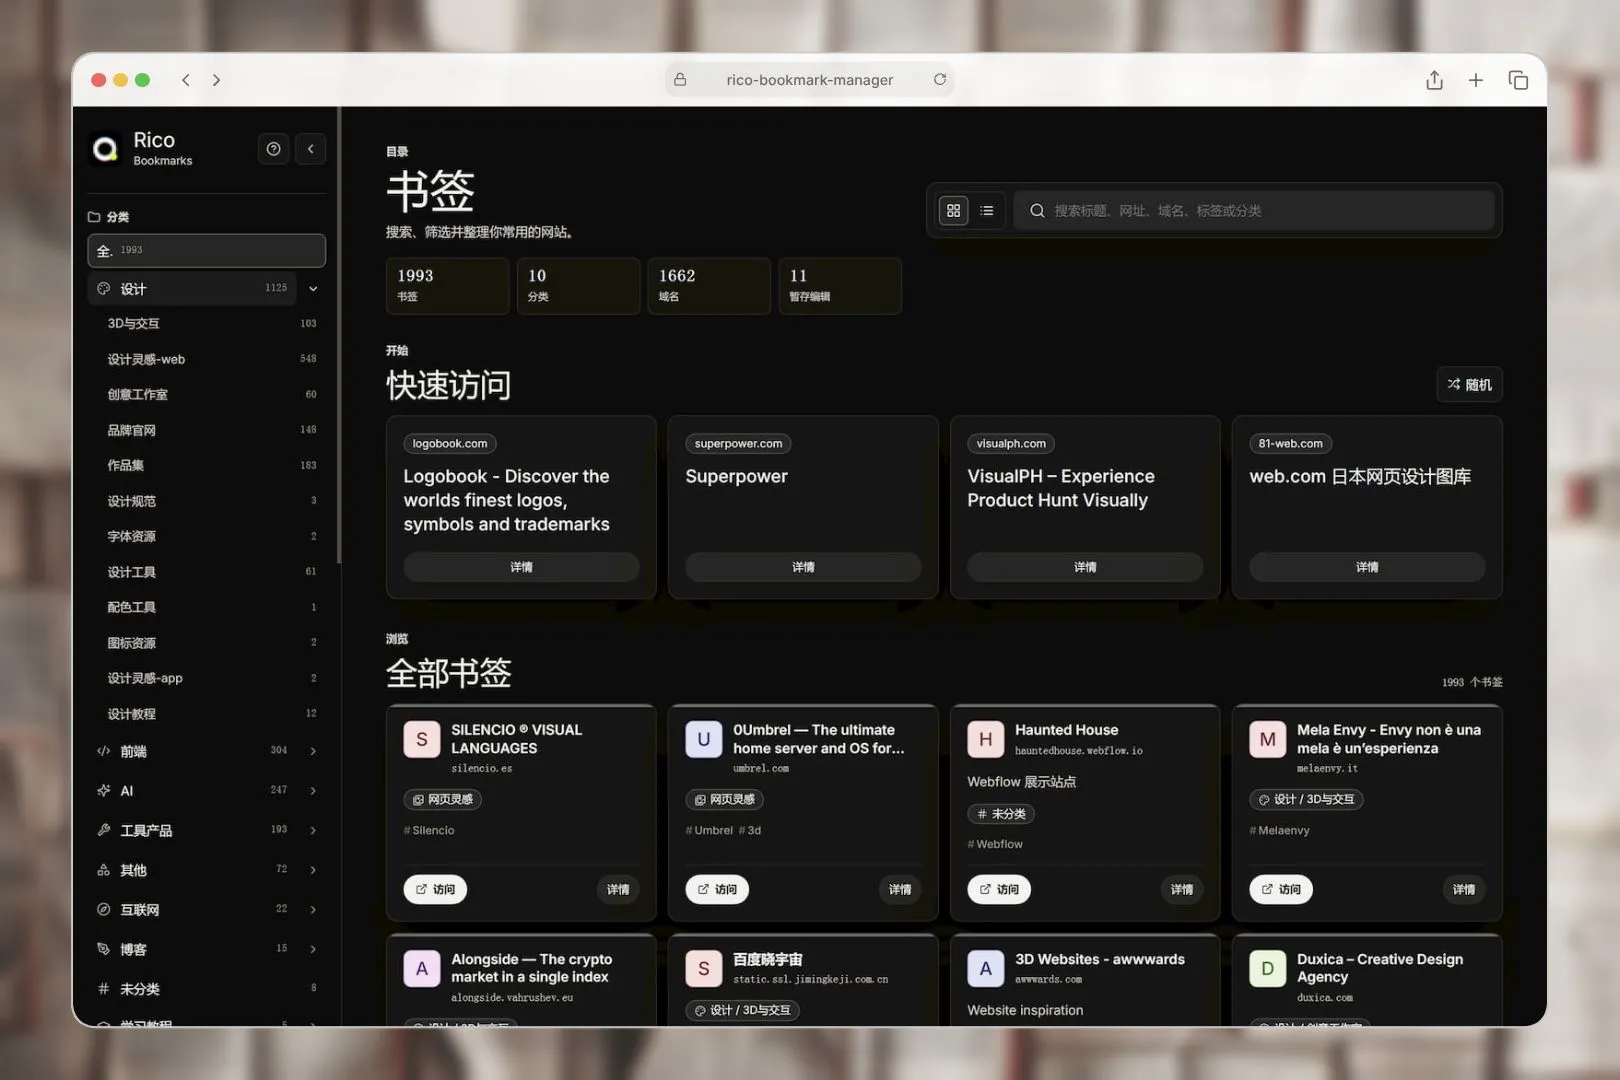This screenshot has width=1620, height=1080.
Task: Switch to list view layout
Action: (x=987, y=211)
